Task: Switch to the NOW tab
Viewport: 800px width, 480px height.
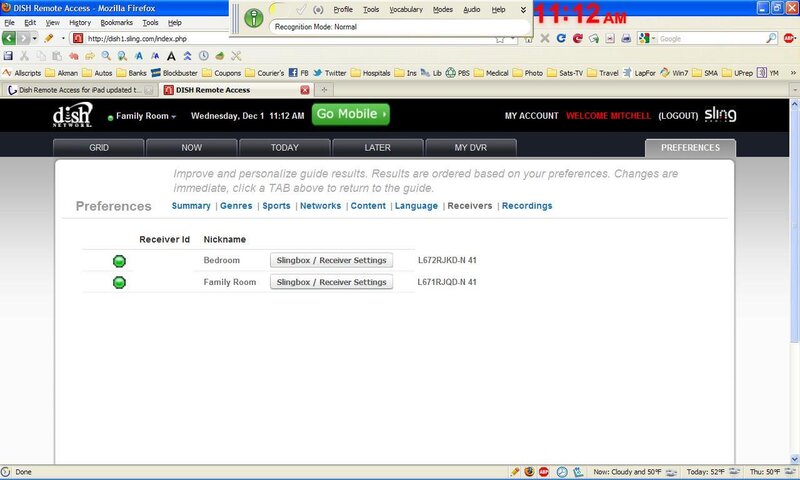Action: (191, 148)
